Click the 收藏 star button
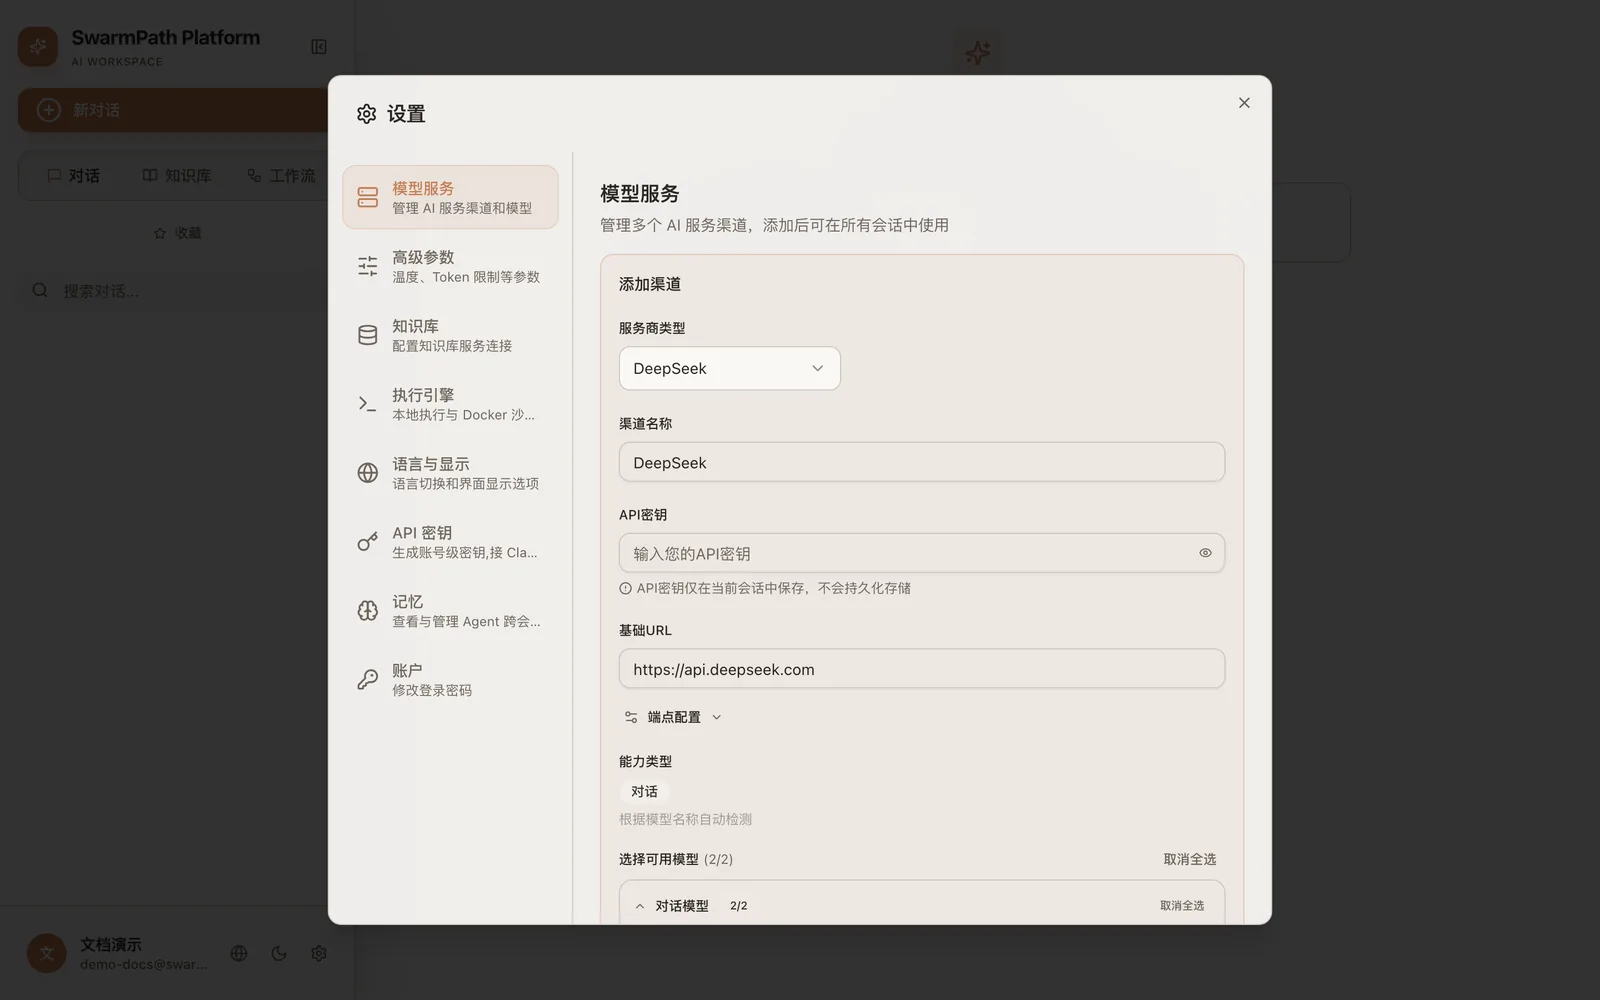Viewport: 1600px width, 1000px height. point(177,233)
